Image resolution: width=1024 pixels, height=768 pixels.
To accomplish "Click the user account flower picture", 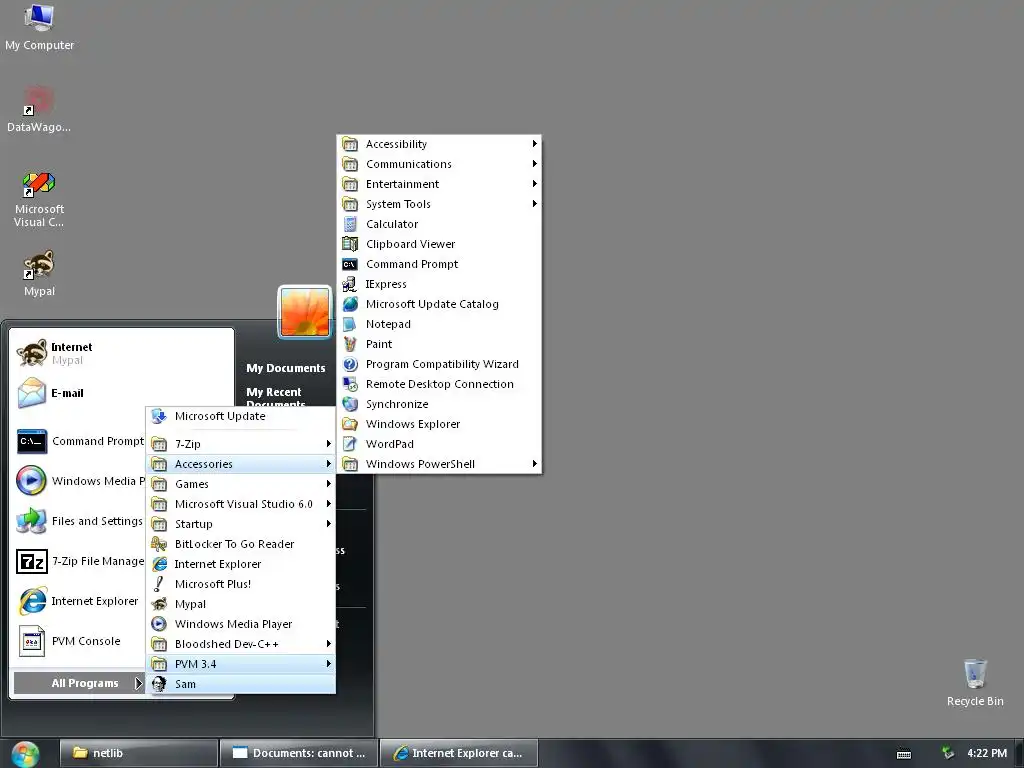I will pos(305,312).
